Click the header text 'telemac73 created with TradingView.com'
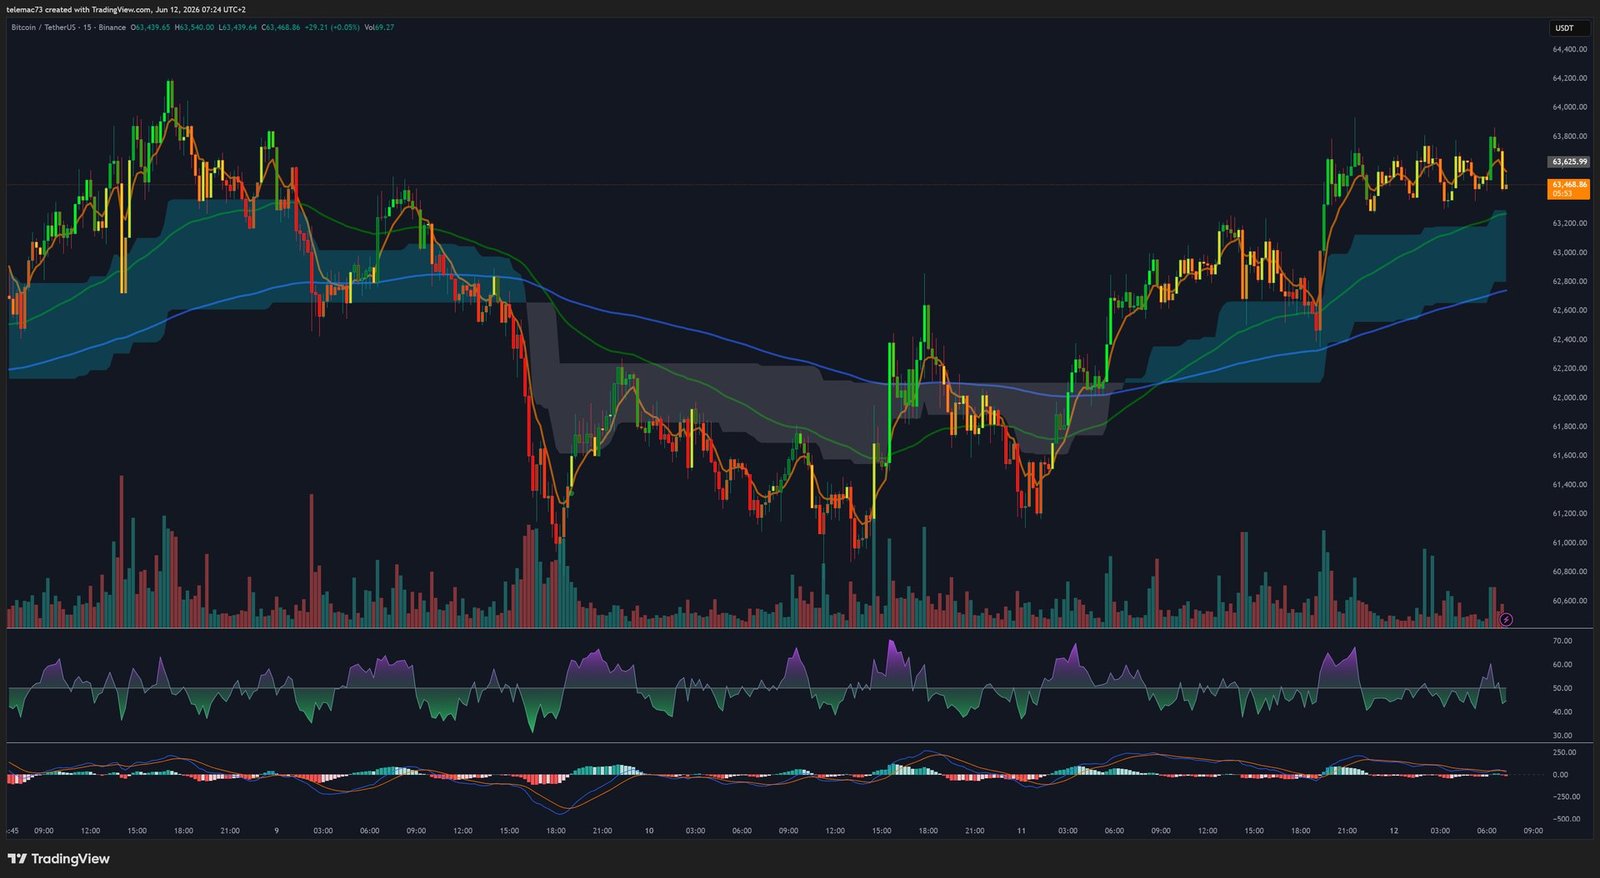This screenshot has height=878, width=1600. tap(78, 10)
